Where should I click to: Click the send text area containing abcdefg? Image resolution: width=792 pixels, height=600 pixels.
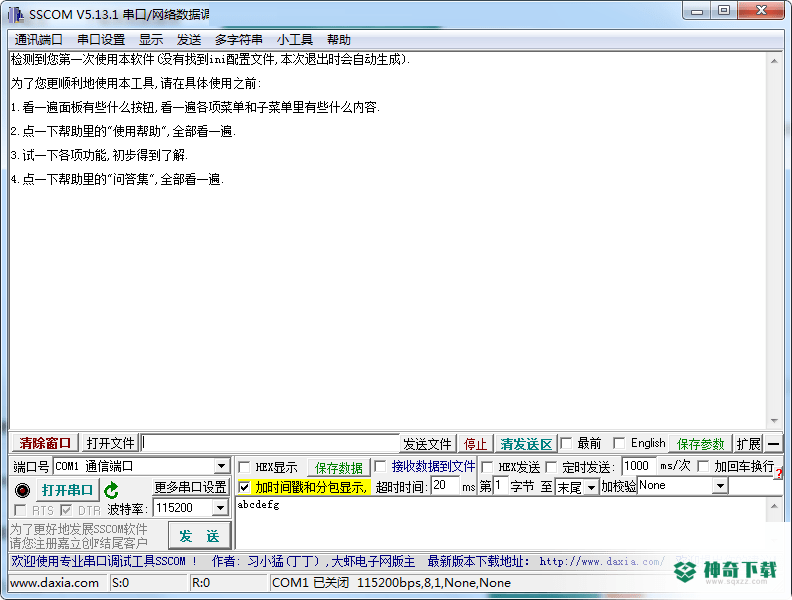(x=501, y=523)
